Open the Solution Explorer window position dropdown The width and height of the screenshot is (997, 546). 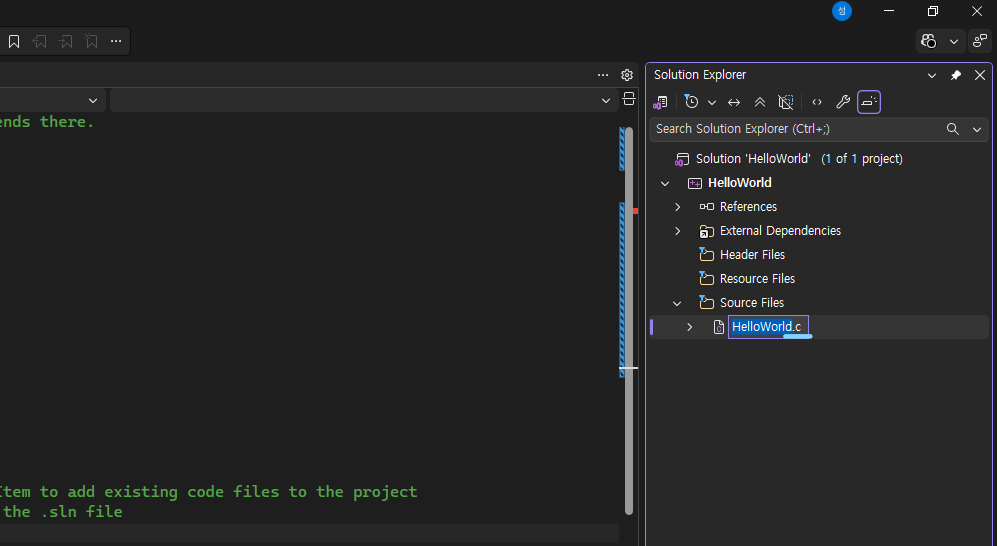932,75
